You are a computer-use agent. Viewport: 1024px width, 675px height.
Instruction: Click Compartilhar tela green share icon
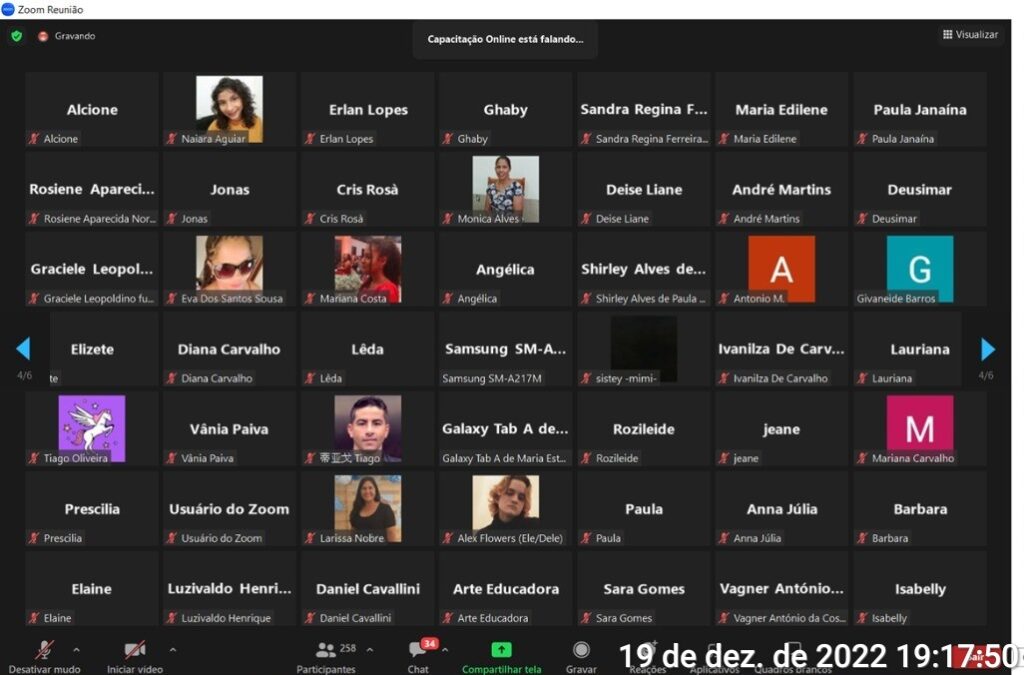click(x=501, y=650)
